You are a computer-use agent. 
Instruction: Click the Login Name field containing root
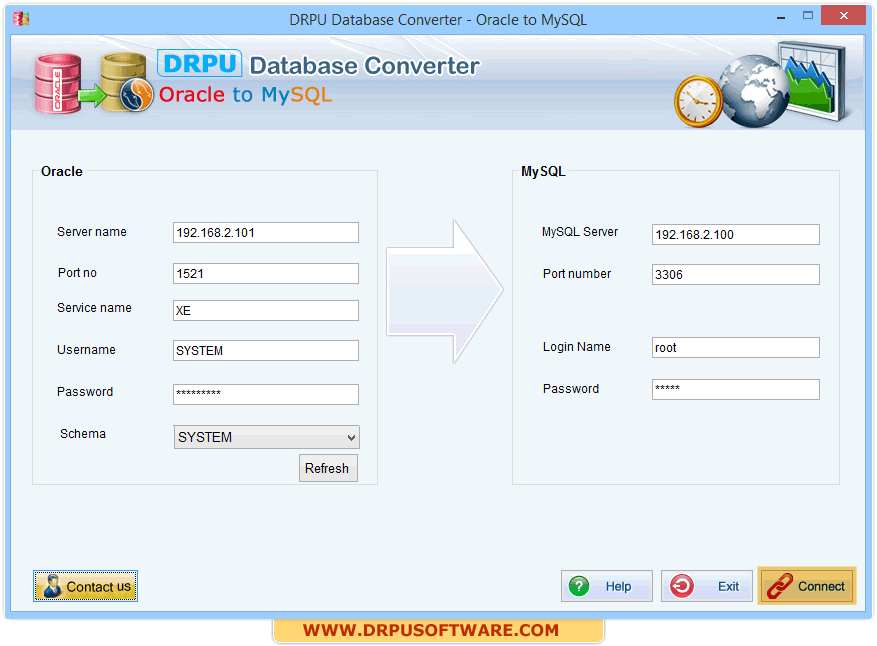click(x=735, y=347)
